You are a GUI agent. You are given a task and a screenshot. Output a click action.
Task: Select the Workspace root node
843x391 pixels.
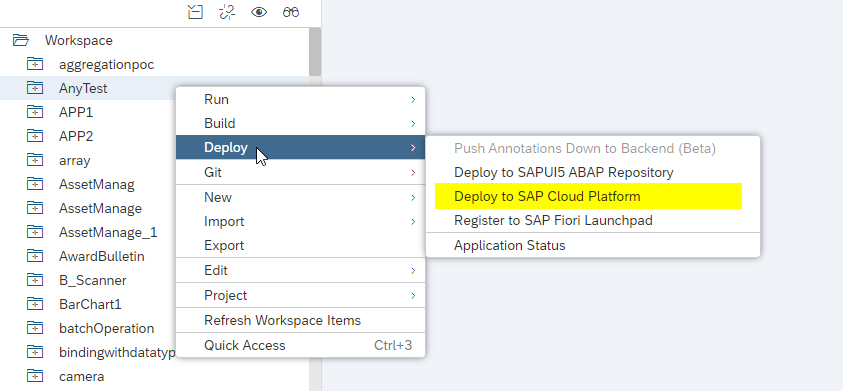coord(78,40)
